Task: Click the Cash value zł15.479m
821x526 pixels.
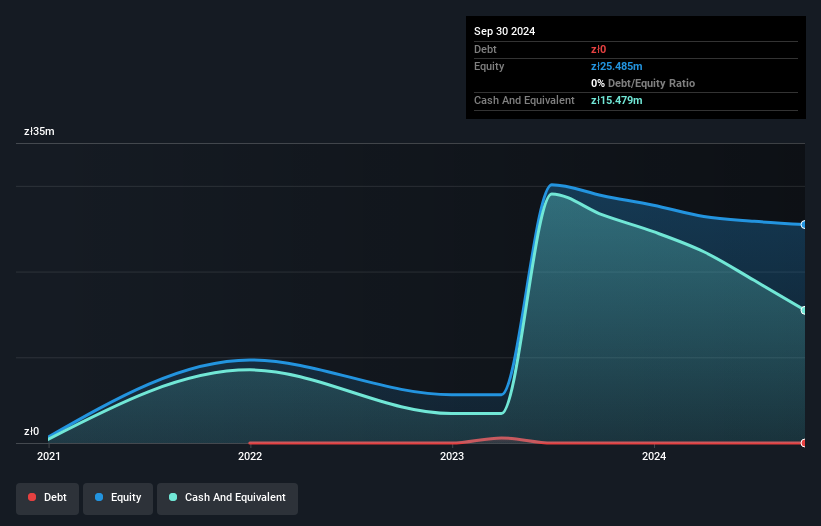Action: point(616,100)
